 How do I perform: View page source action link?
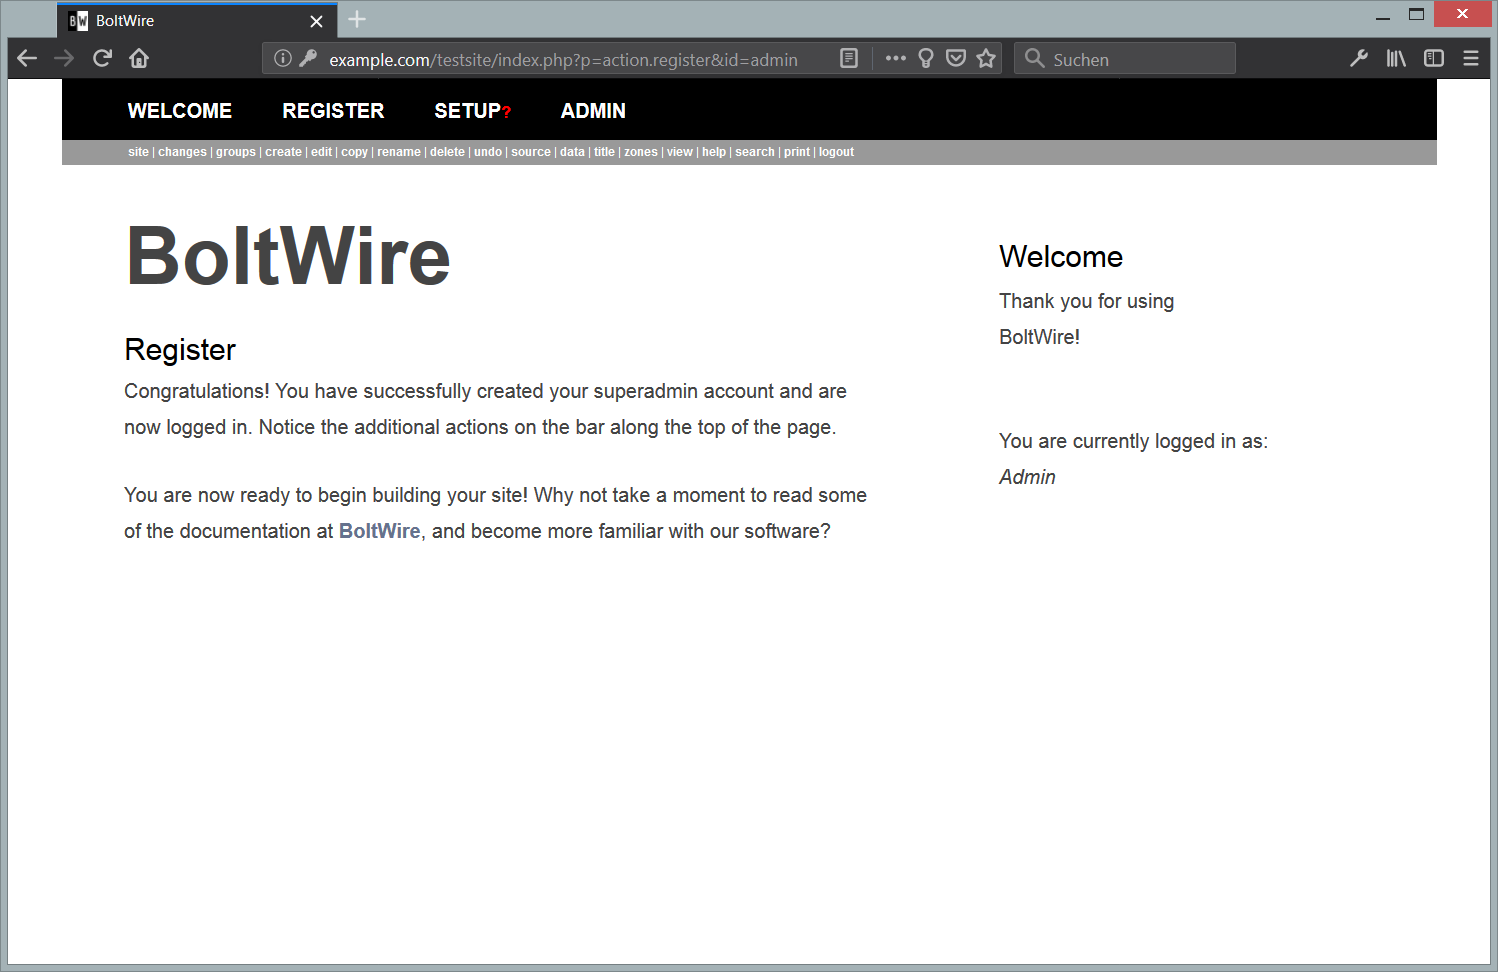tap(531, 152)
